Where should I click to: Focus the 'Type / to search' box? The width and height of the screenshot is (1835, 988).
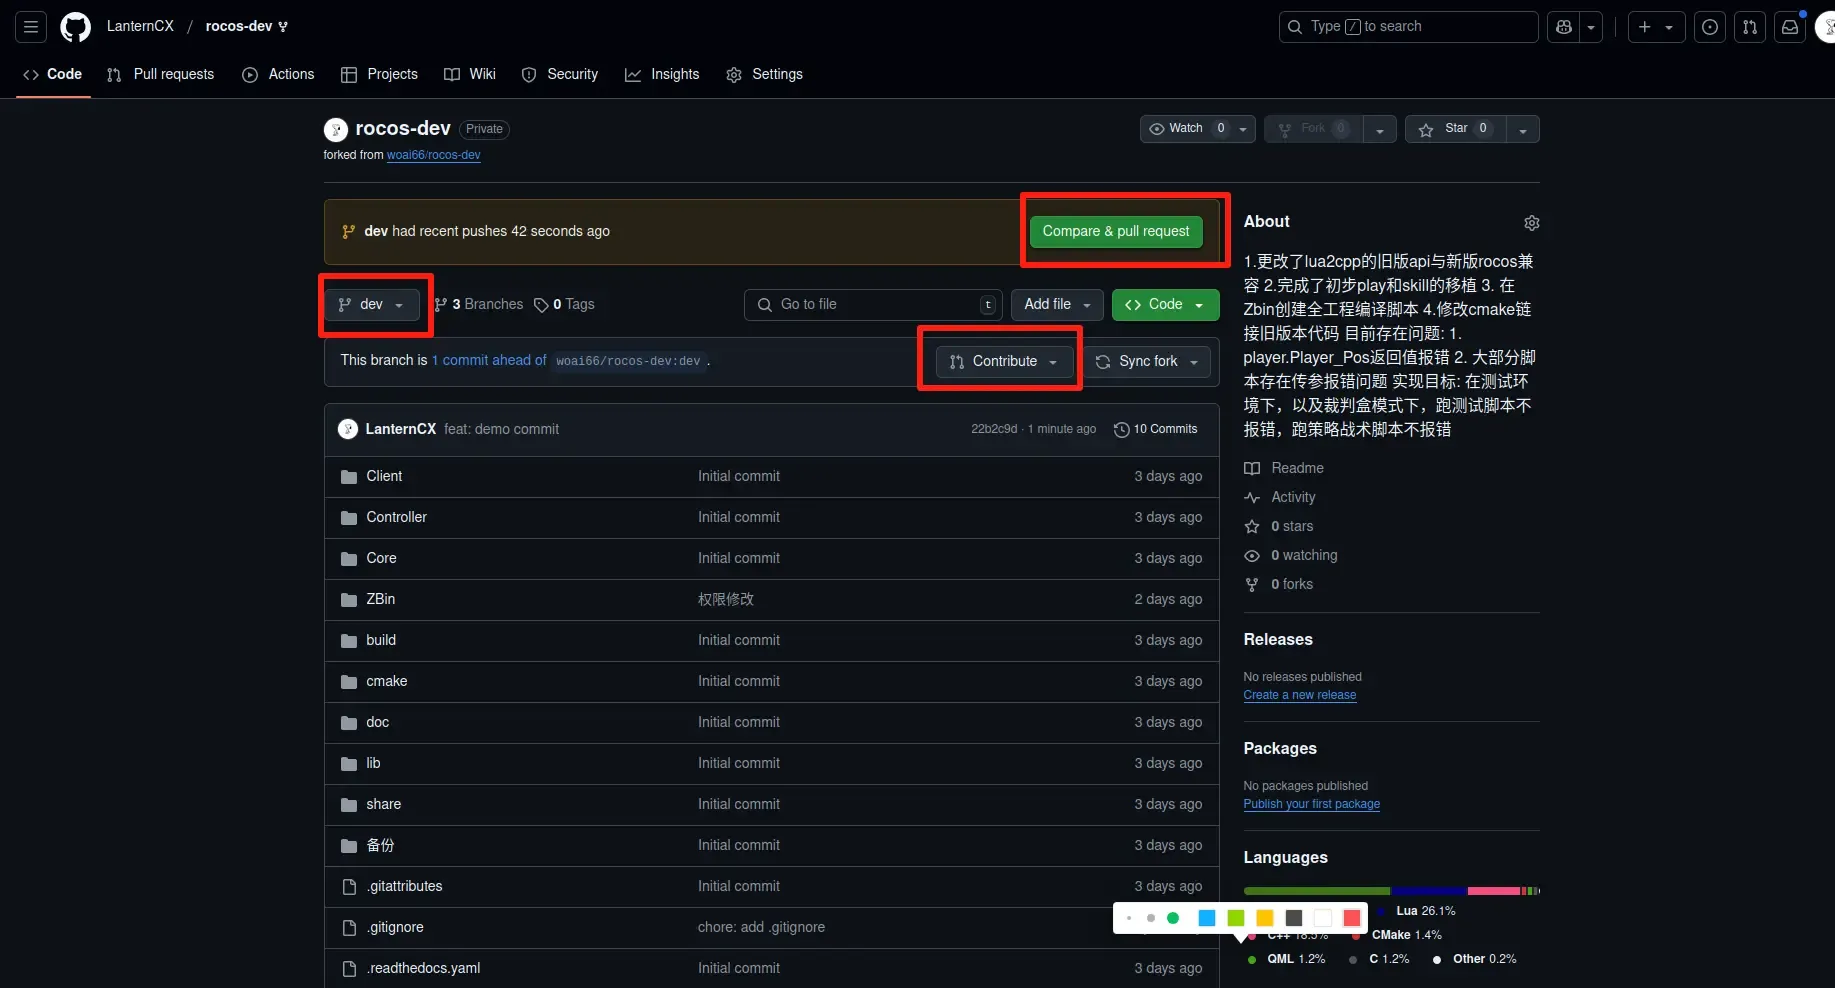[1408, 27]
